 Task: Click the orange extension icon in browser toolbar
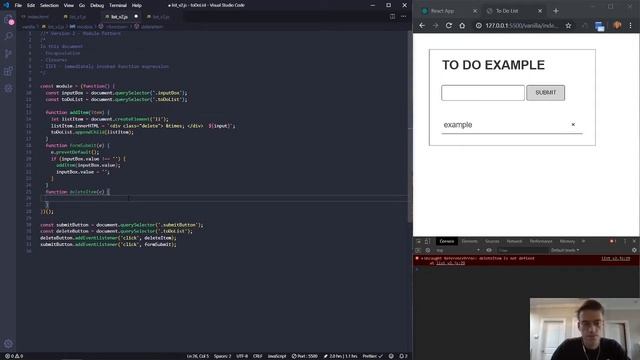[x=617, y=25]
